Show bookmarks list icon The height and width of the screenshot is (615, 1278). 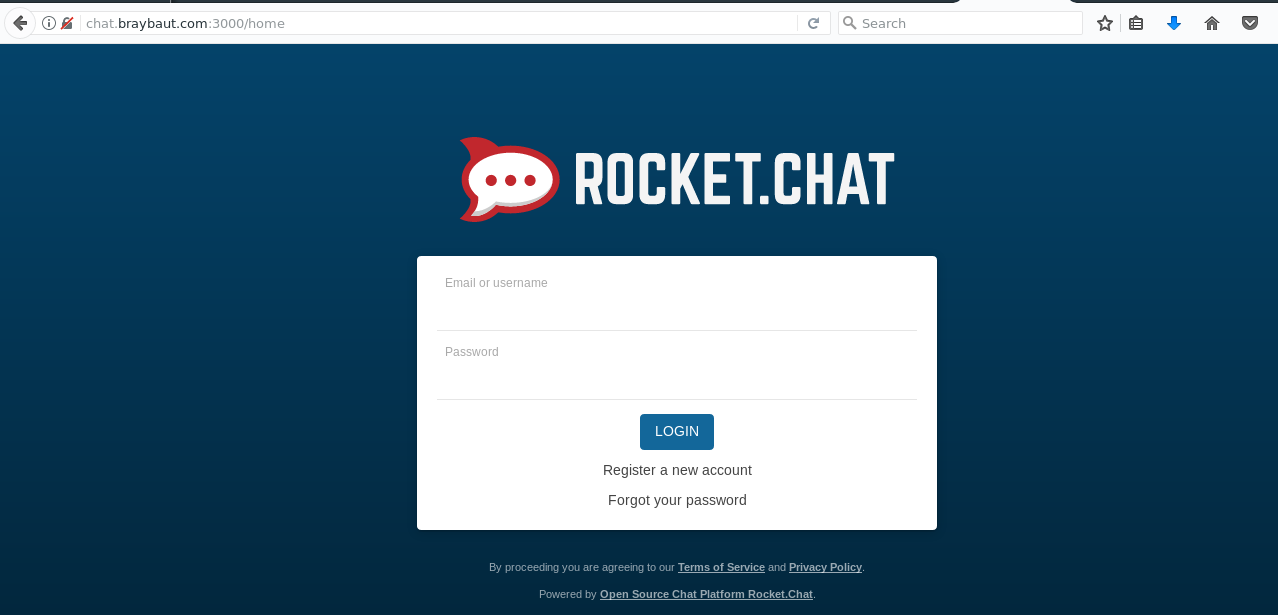[x=1136, y=23]
